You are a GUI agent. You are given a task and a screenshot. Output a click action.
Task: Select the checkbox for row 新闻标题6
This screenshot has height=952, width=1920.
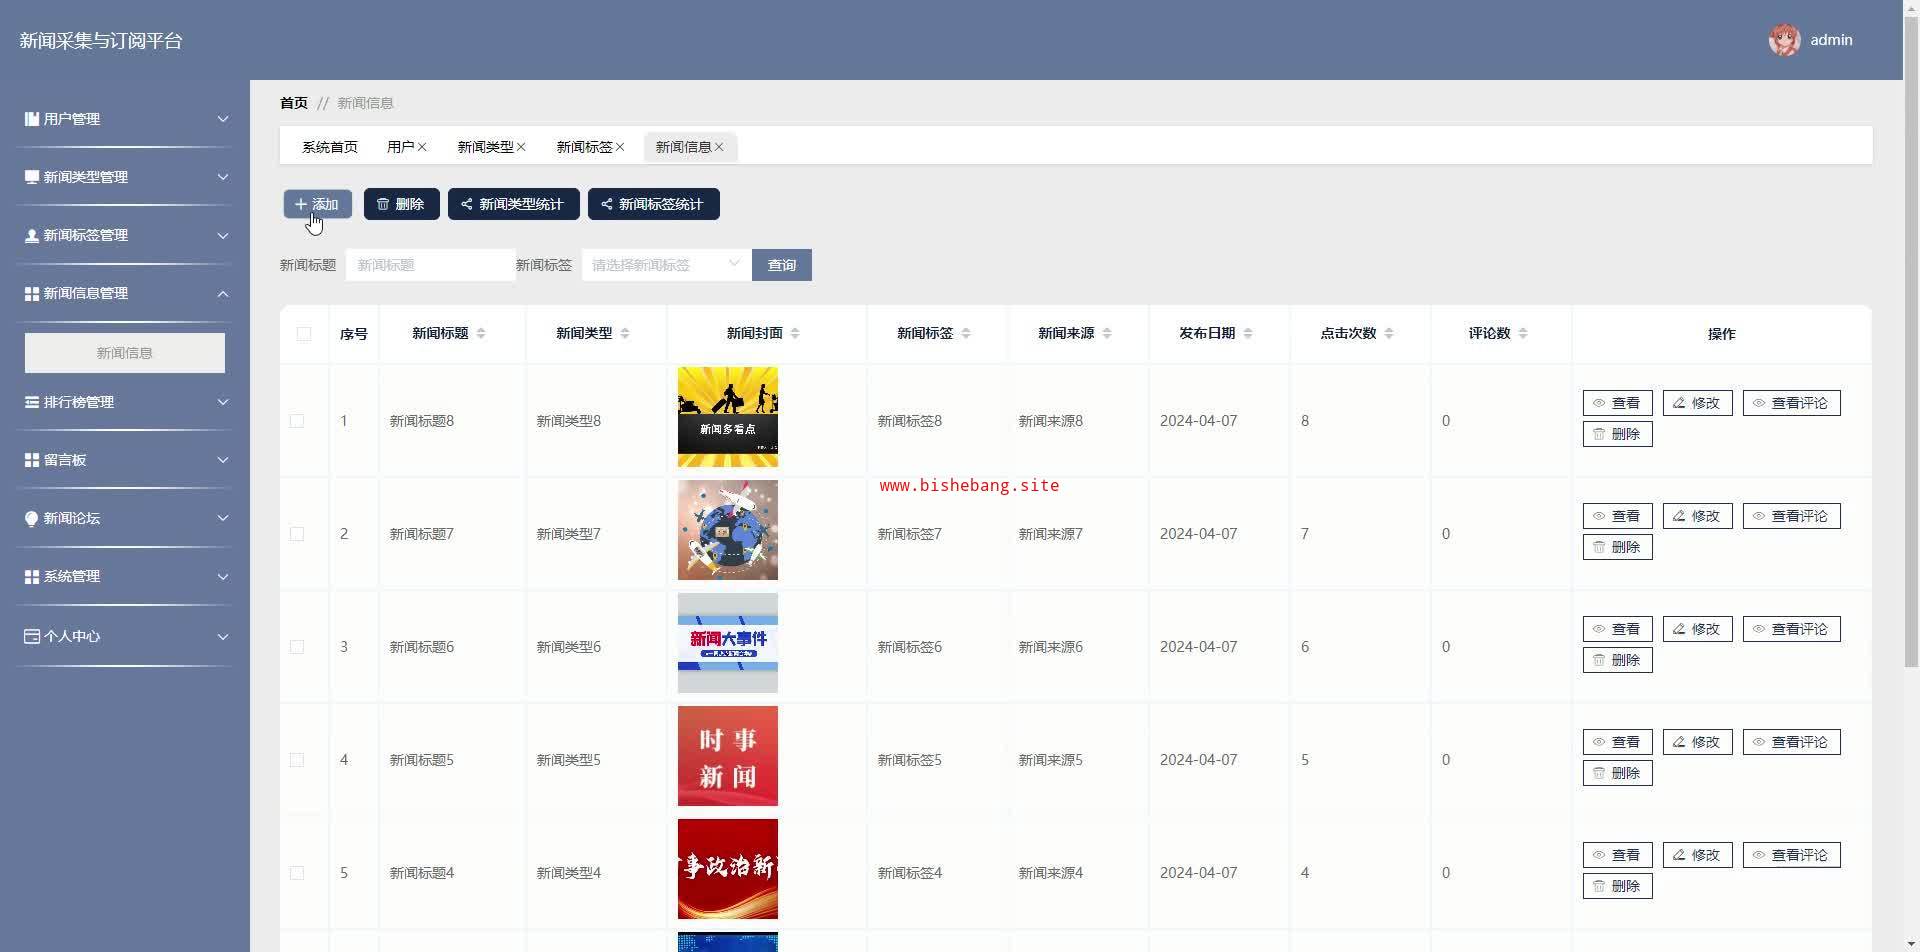pos(297,647)
